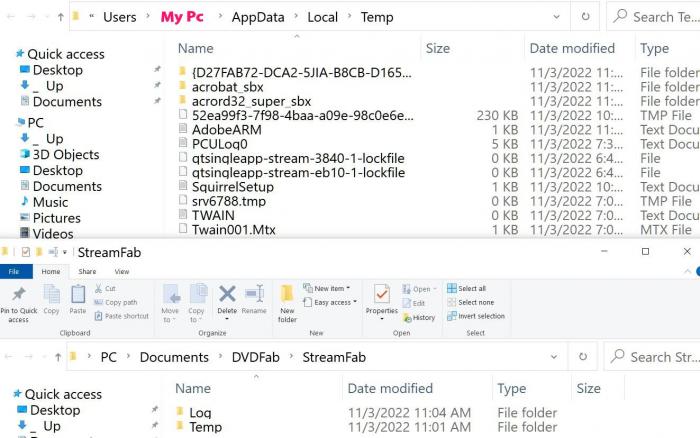Click the Paste clipboard icon
Screen dimensions: 700x438
click(78, 294)
